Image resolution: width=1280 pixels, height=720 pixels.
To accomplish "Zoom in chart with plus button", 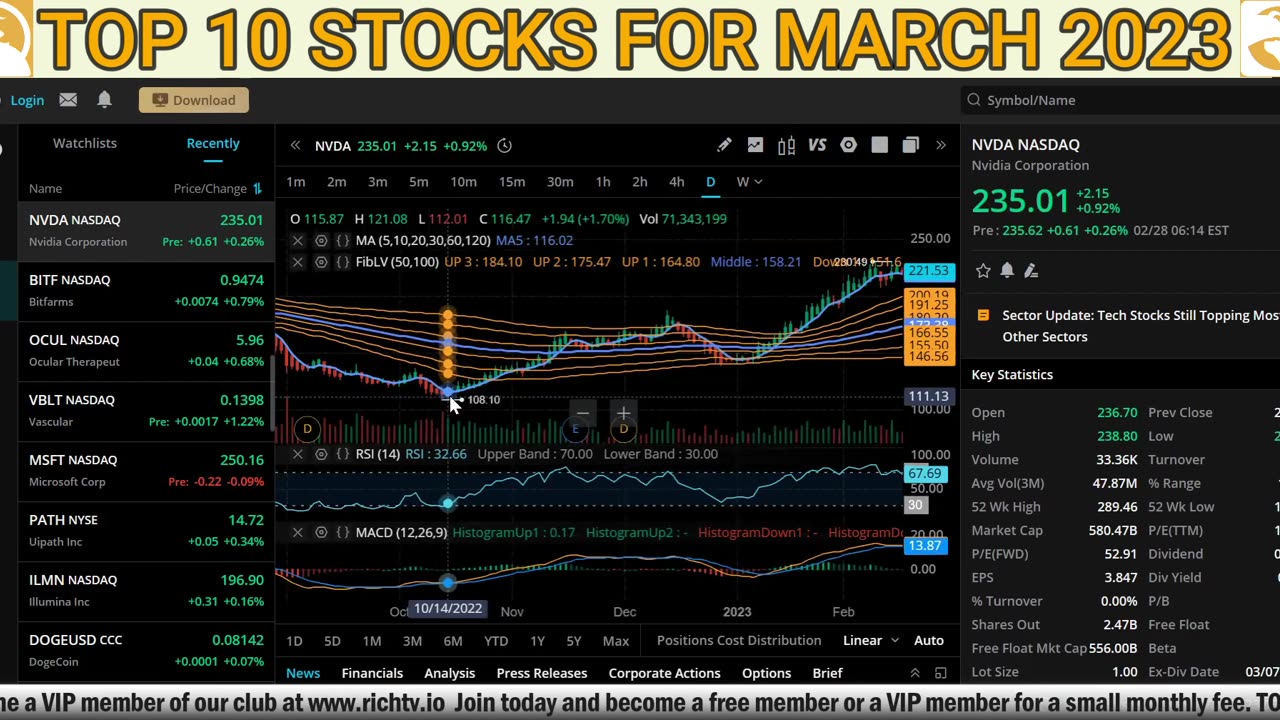I will [623, 413].
